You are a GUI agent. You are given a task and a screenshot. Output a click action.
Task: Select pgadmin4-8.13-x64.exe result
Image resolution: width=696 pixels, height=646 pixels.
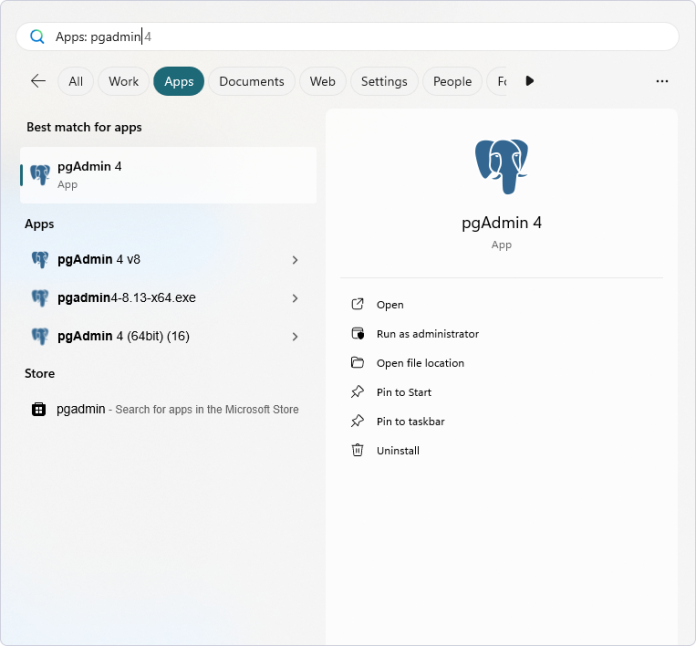click(168, 297)
